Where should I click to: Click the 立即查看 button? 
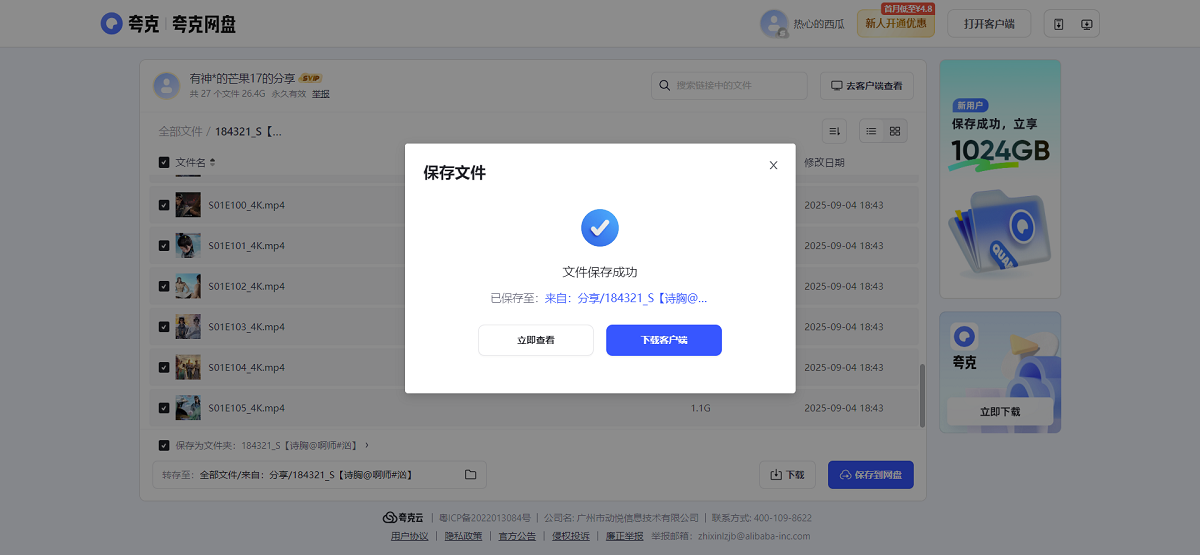(536, 340)
